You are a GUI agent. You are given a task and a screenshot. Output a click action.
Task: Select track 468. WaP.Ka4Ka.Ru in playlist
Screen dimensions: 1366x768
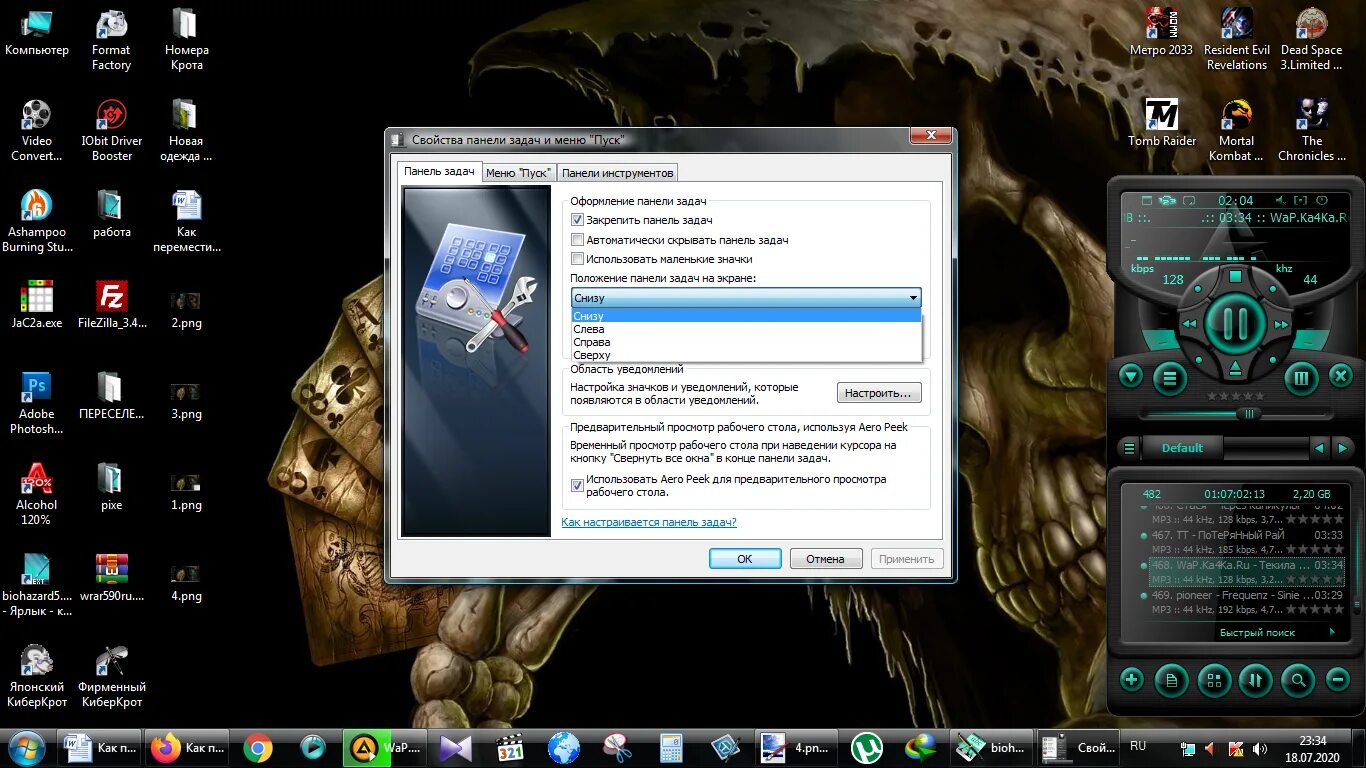pyautogui.click(x=1247, y=572)
